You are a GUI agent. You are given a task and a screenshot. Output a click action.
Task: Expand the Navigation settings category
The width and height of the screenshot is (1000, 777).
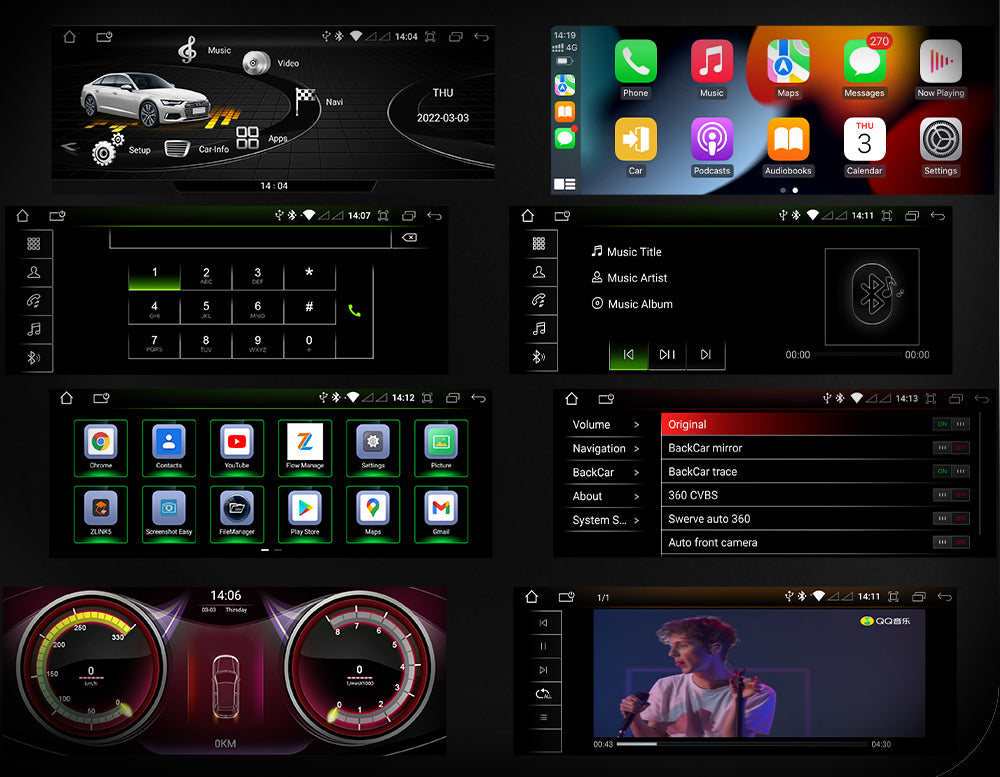click(x=605, y=449)
